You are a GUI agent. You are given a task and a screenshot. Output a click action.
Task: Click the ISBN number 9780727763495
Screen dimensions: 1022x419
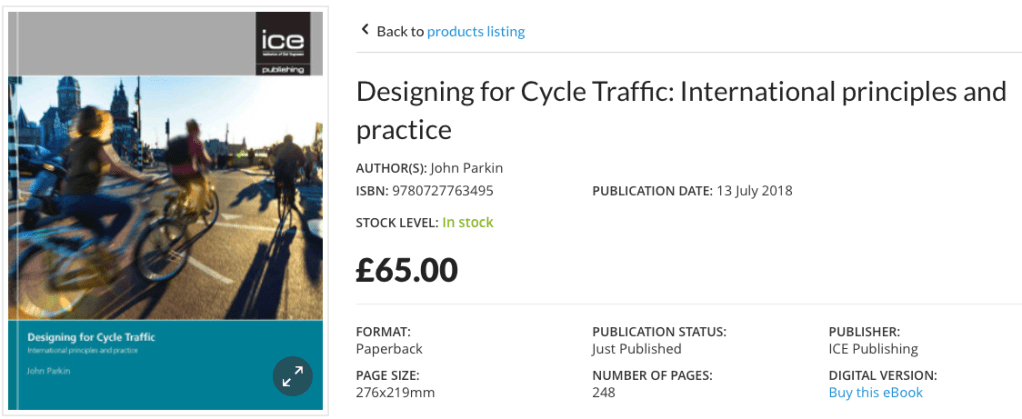click(441, 190)
